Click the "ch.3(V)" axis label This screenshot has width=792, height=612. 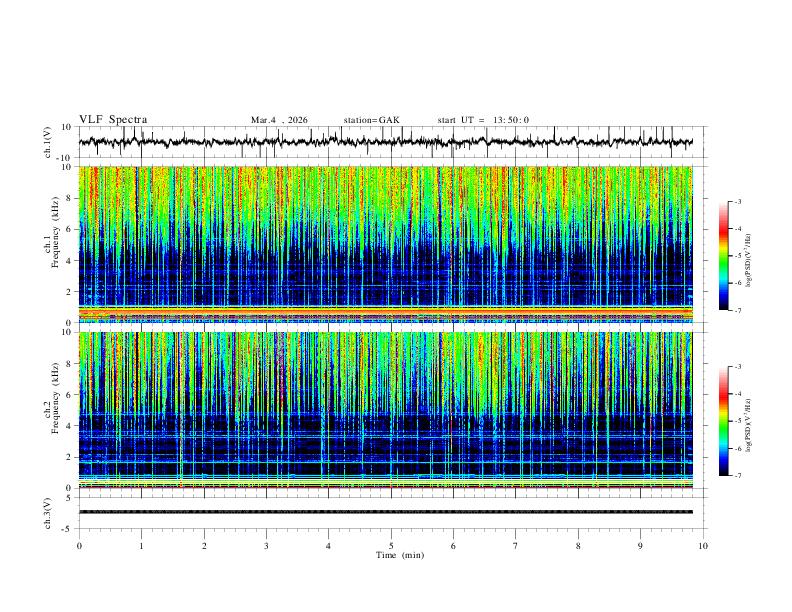48,514
